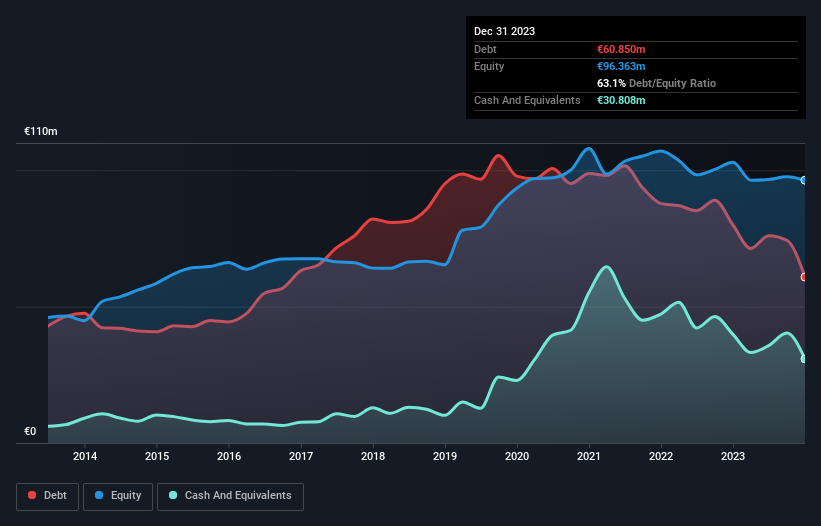Viewport: 821px width, 526px height.
Task: Click the 2014 x-axis label
Action: pos(85,456)
